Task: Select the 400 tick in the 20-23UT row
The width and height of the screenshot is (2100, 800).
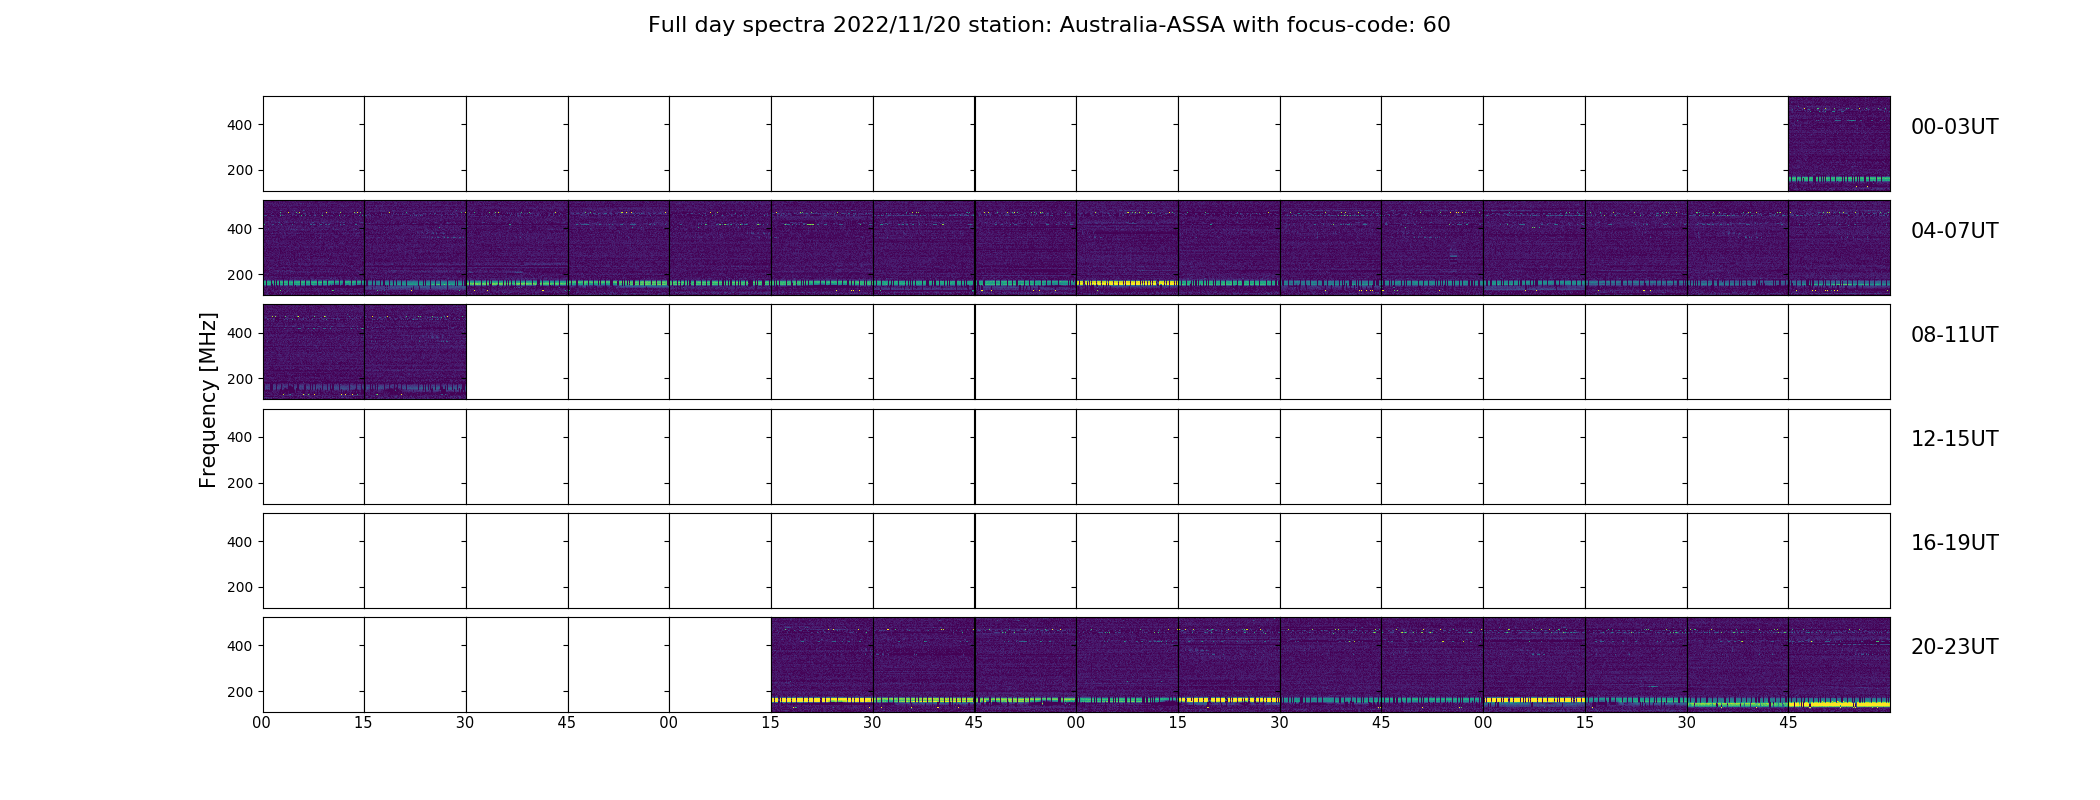Action: click(240, 646)
